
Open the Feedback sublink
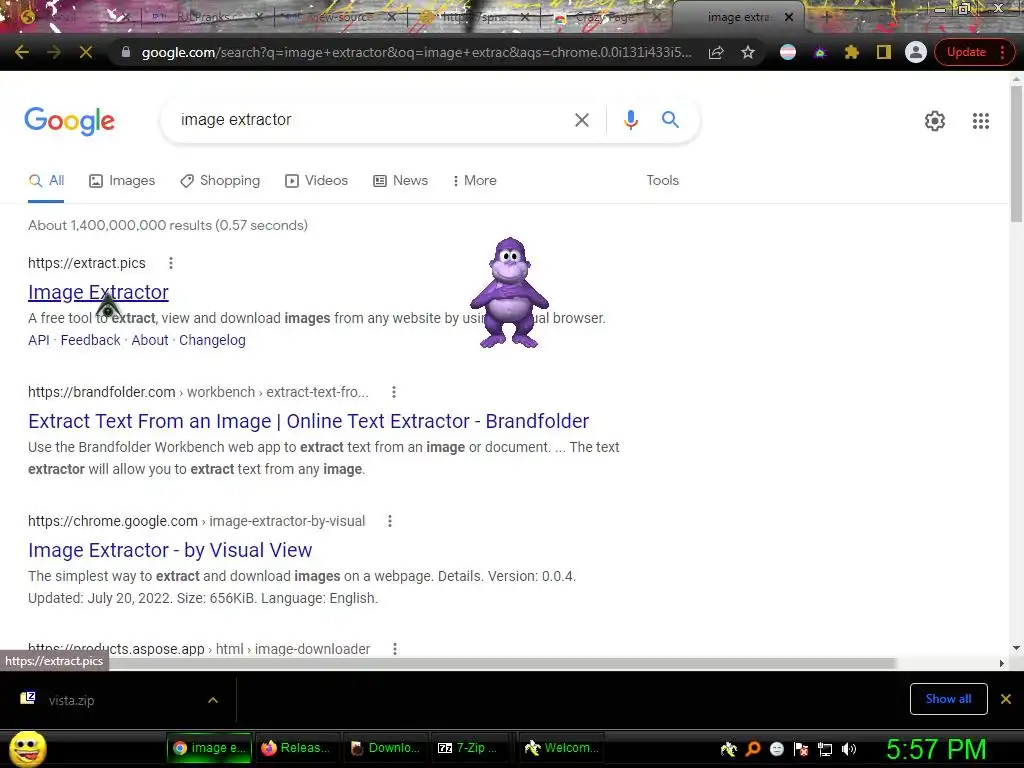[x=90, y=340]
